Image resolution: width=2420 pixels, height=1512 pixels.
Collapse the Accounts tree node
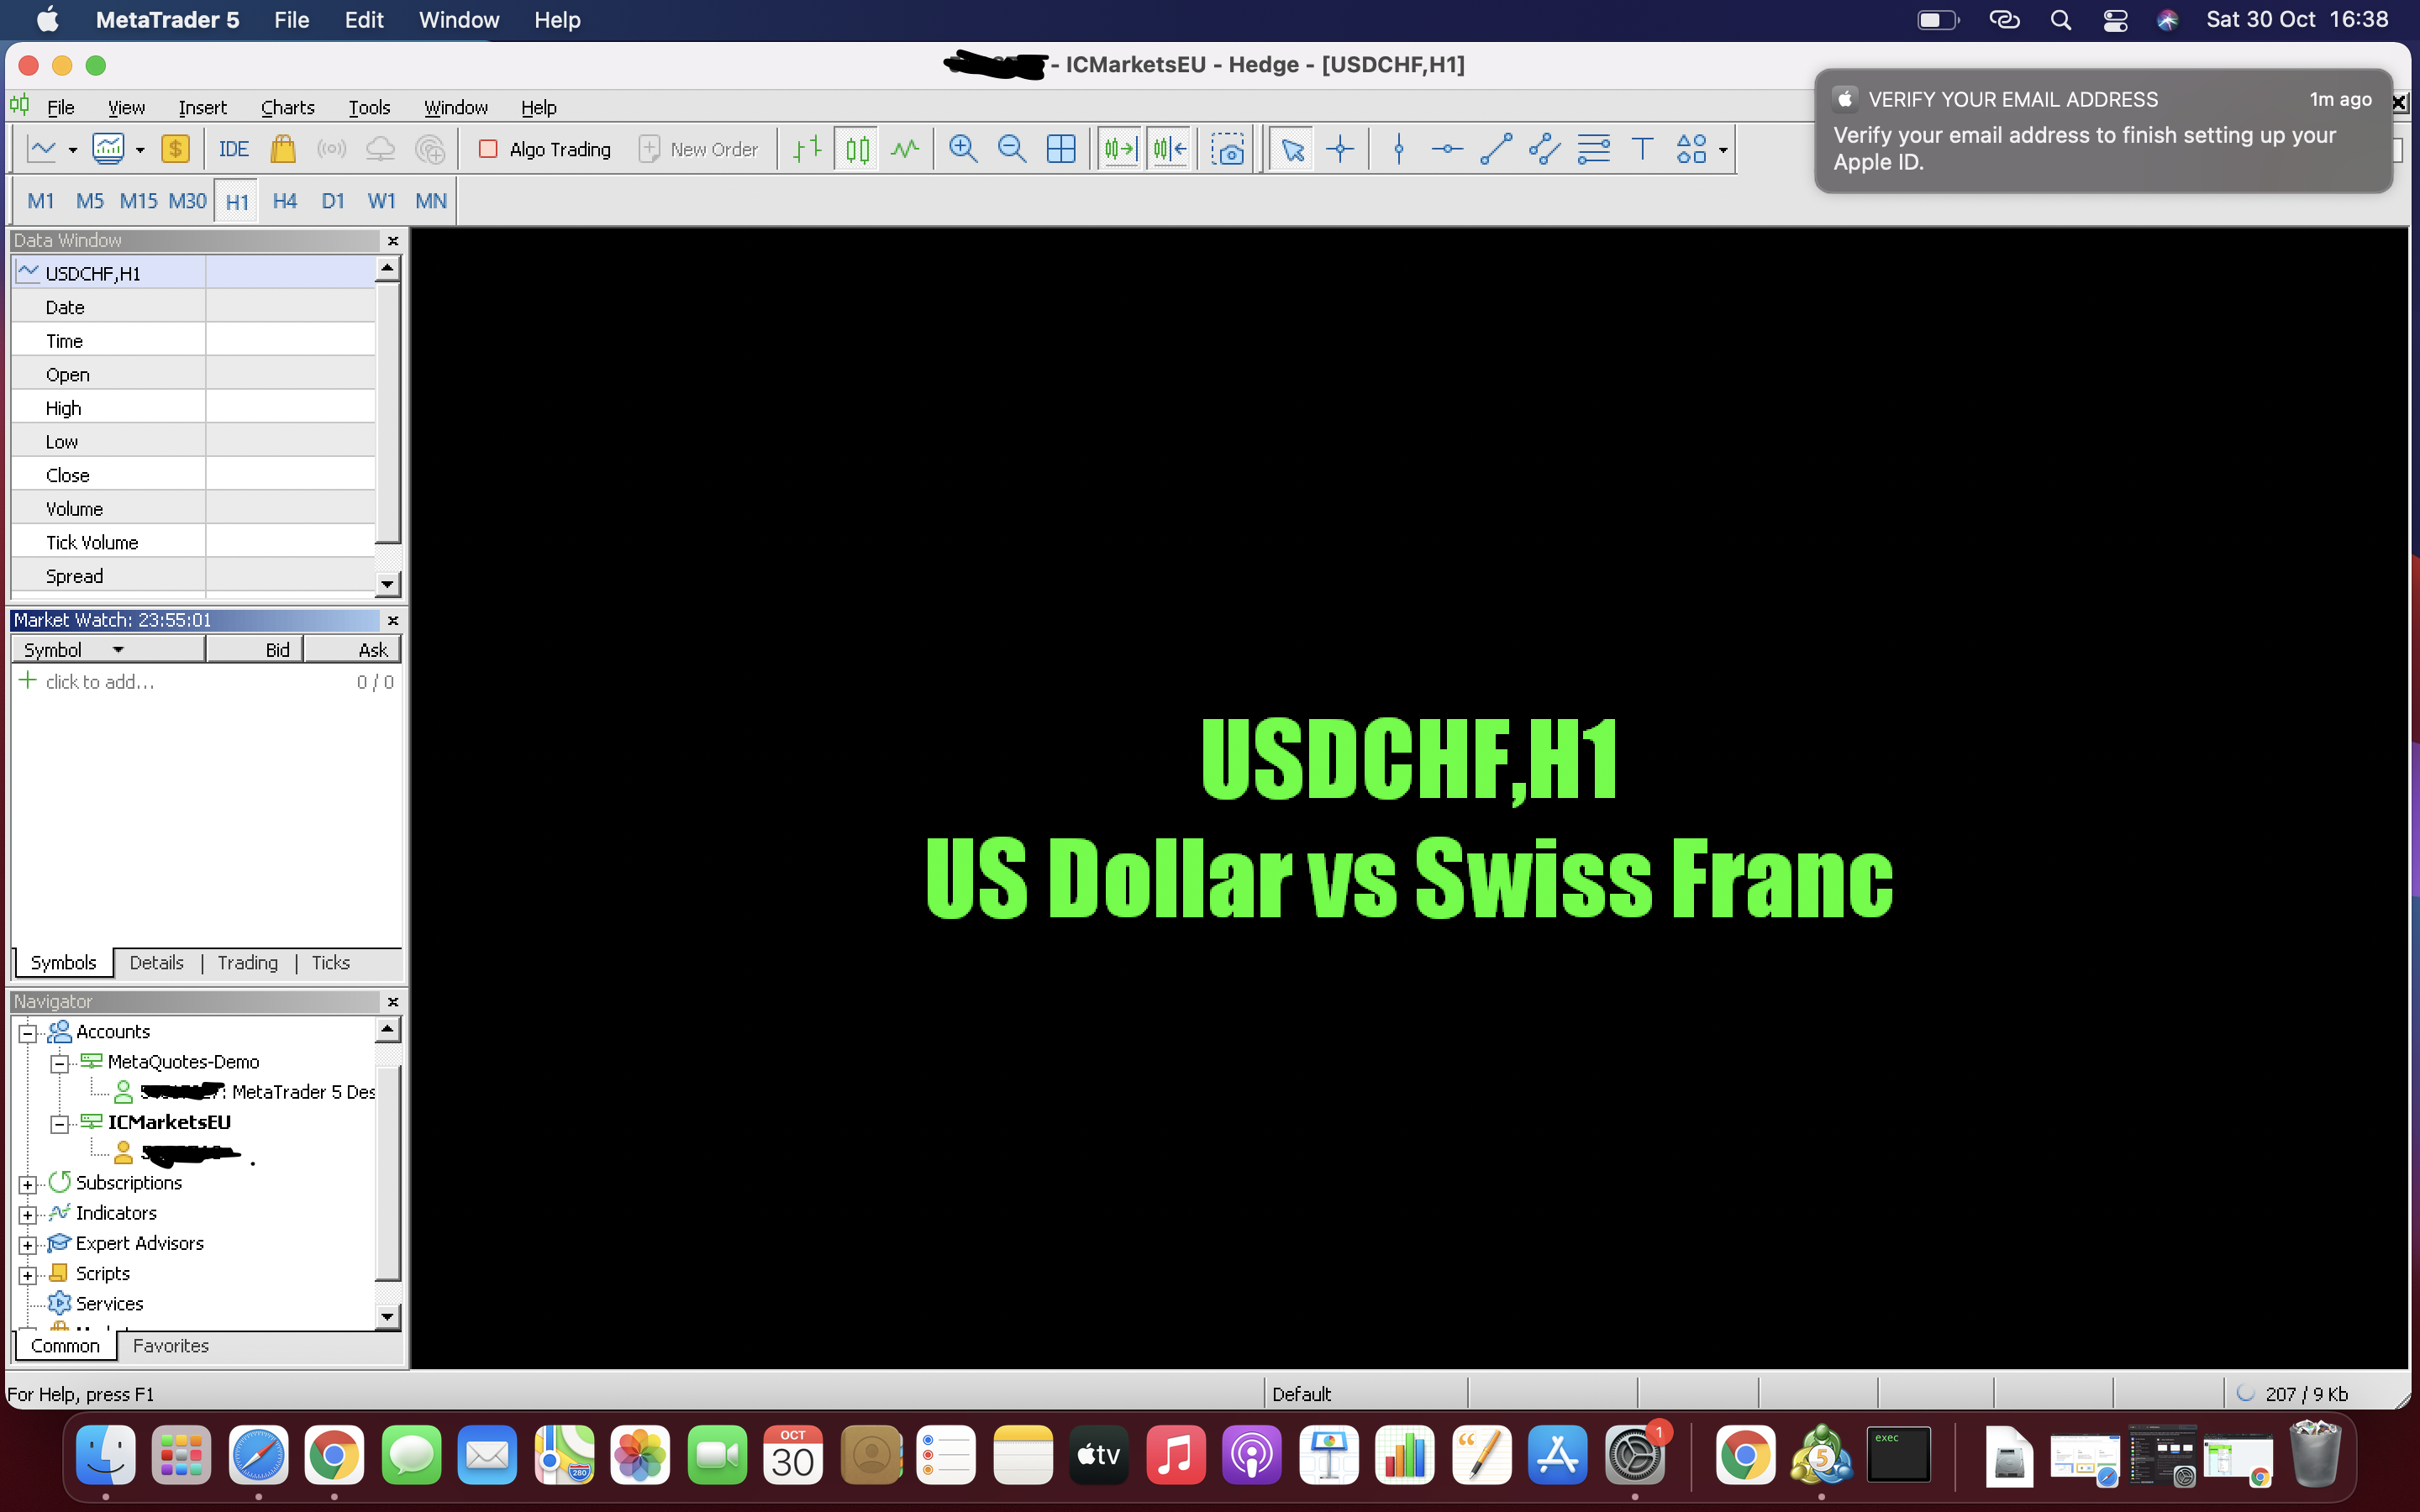tap(28, 1032)
